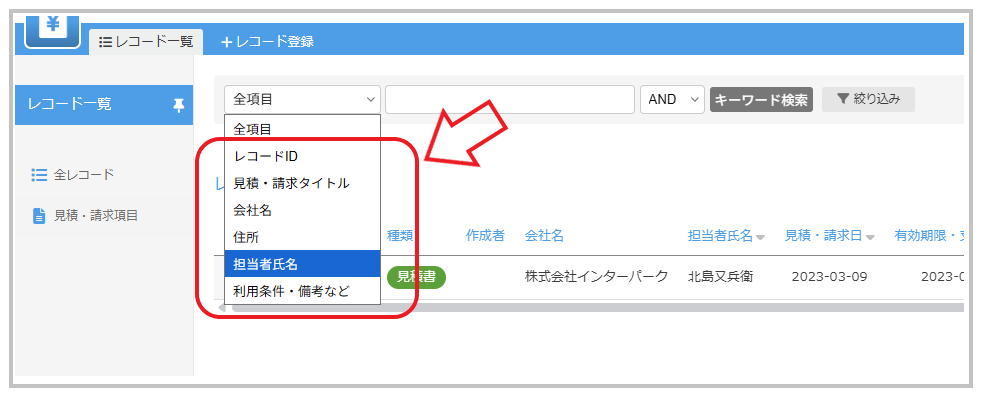Click the list icon beside 全レコード
The width and height of the screenshot is (996, 416).
[40, 175]
